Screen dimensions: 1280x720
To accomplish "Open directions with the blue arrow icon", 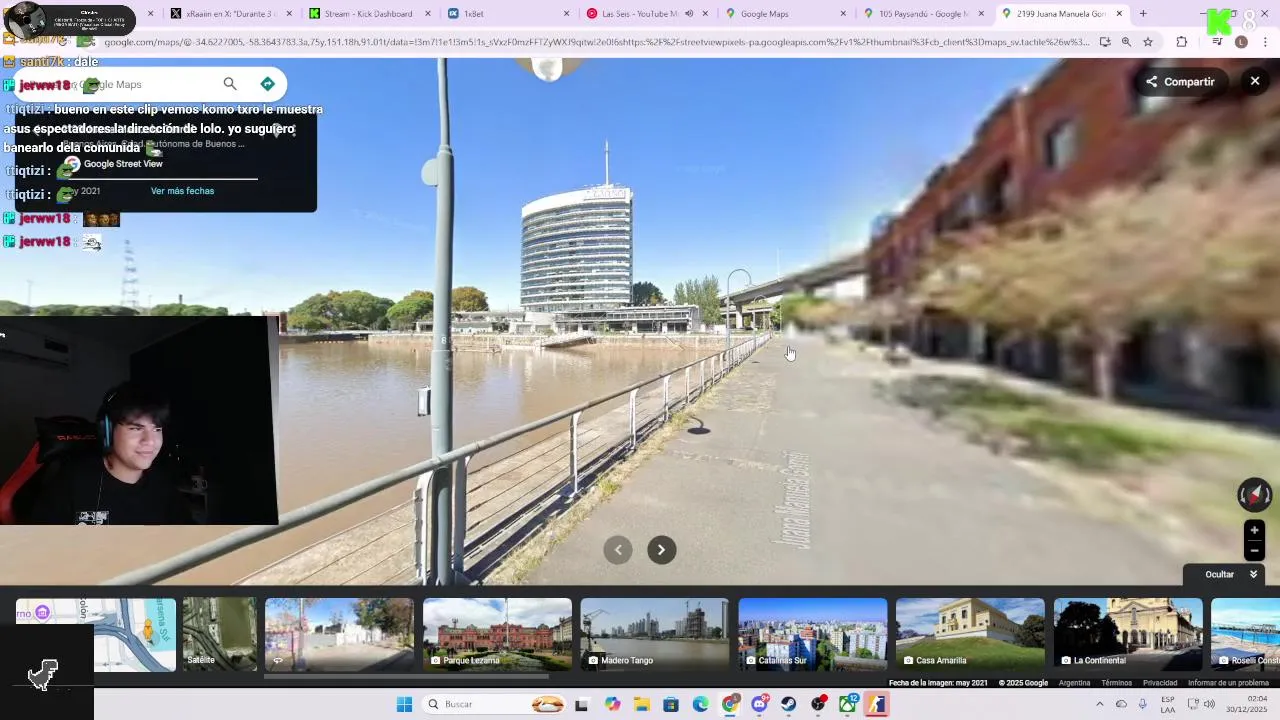I will click(x=267, y=84).
